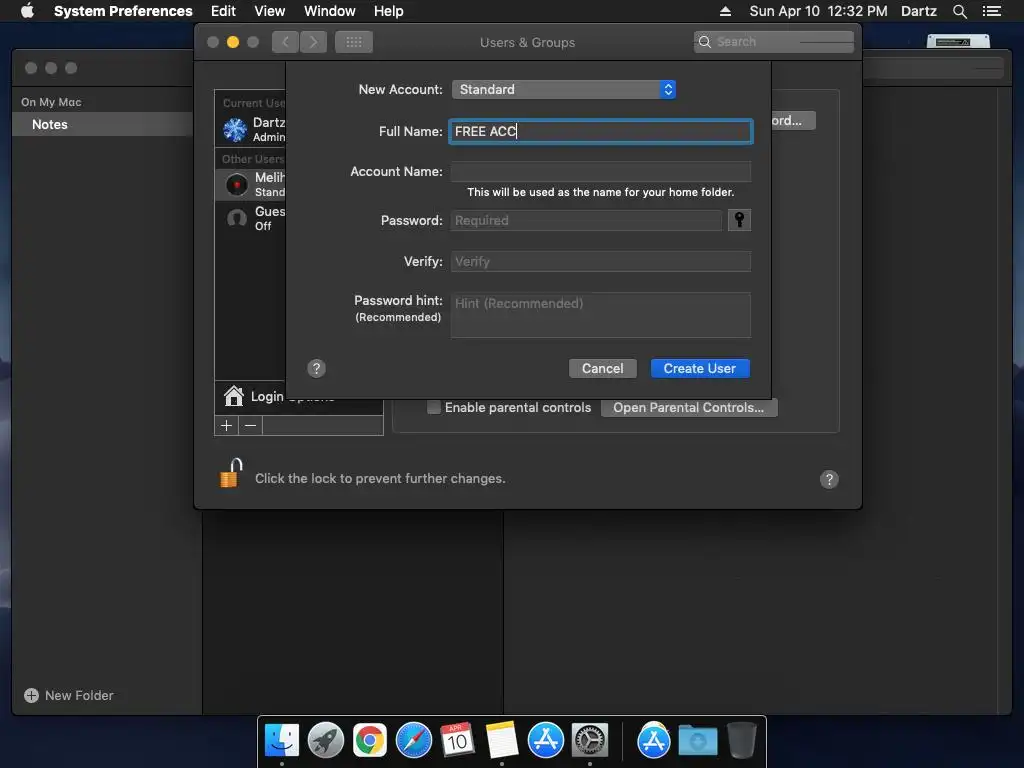1024x768 pixels.
Task: Go back in System Preferences
Action: pos(285,42)
